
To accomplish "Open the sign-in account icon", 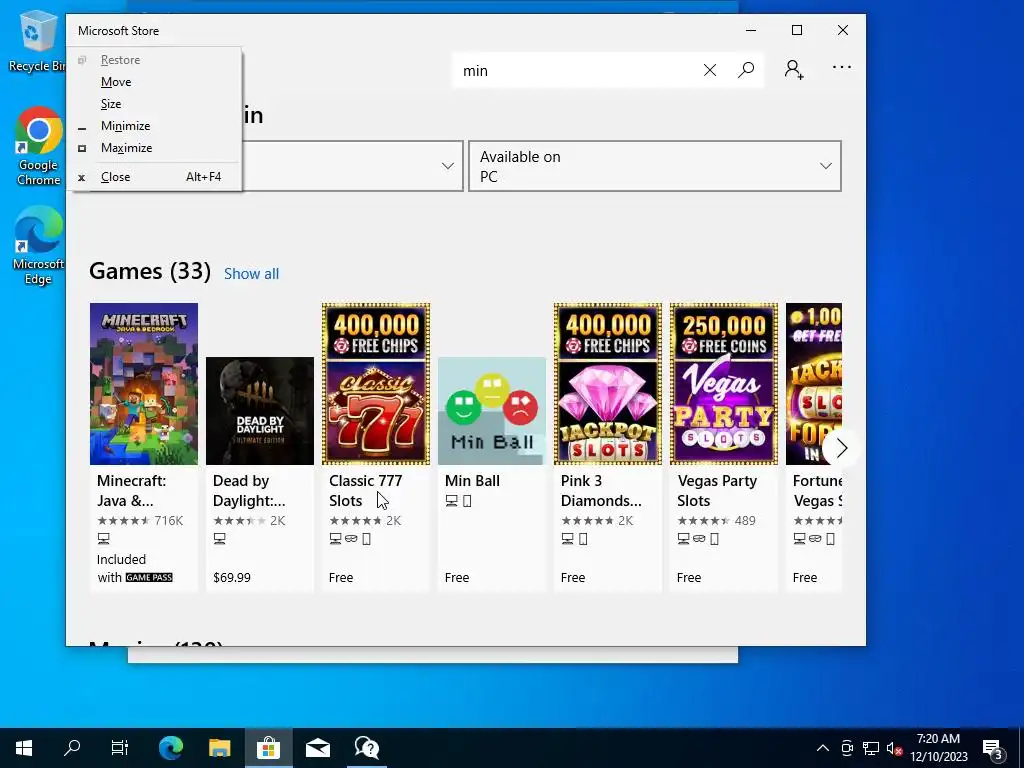I will click(793, 69).
